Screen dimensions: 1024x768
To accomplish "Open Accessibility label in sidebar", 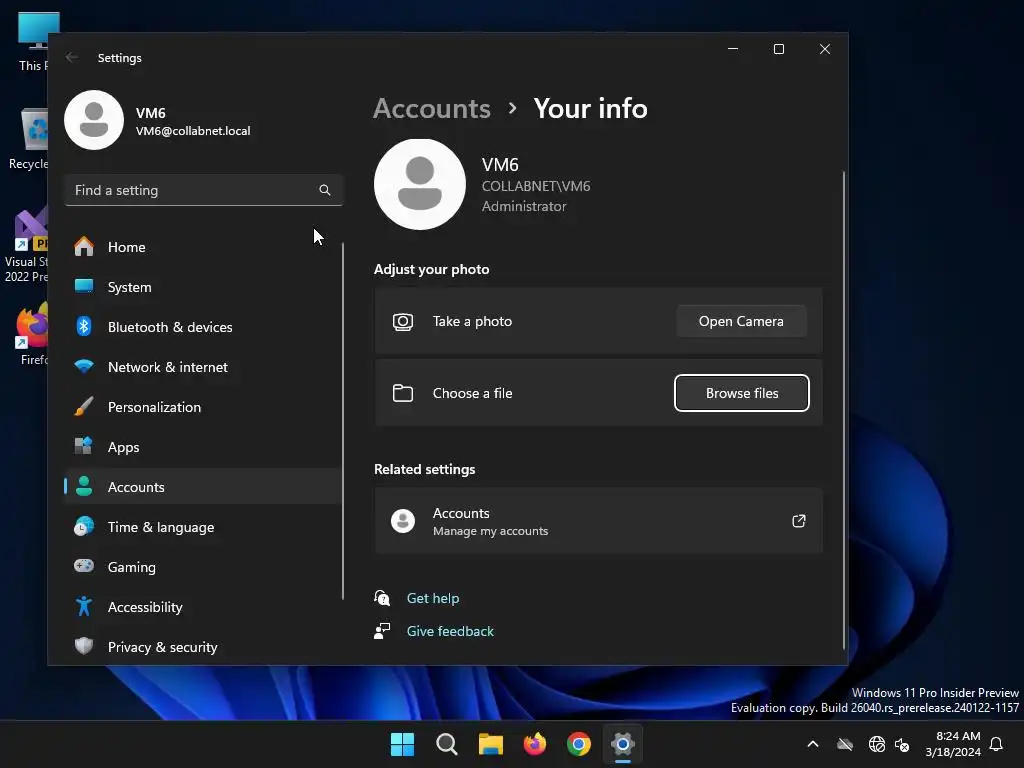I will (x=145, y=607).
